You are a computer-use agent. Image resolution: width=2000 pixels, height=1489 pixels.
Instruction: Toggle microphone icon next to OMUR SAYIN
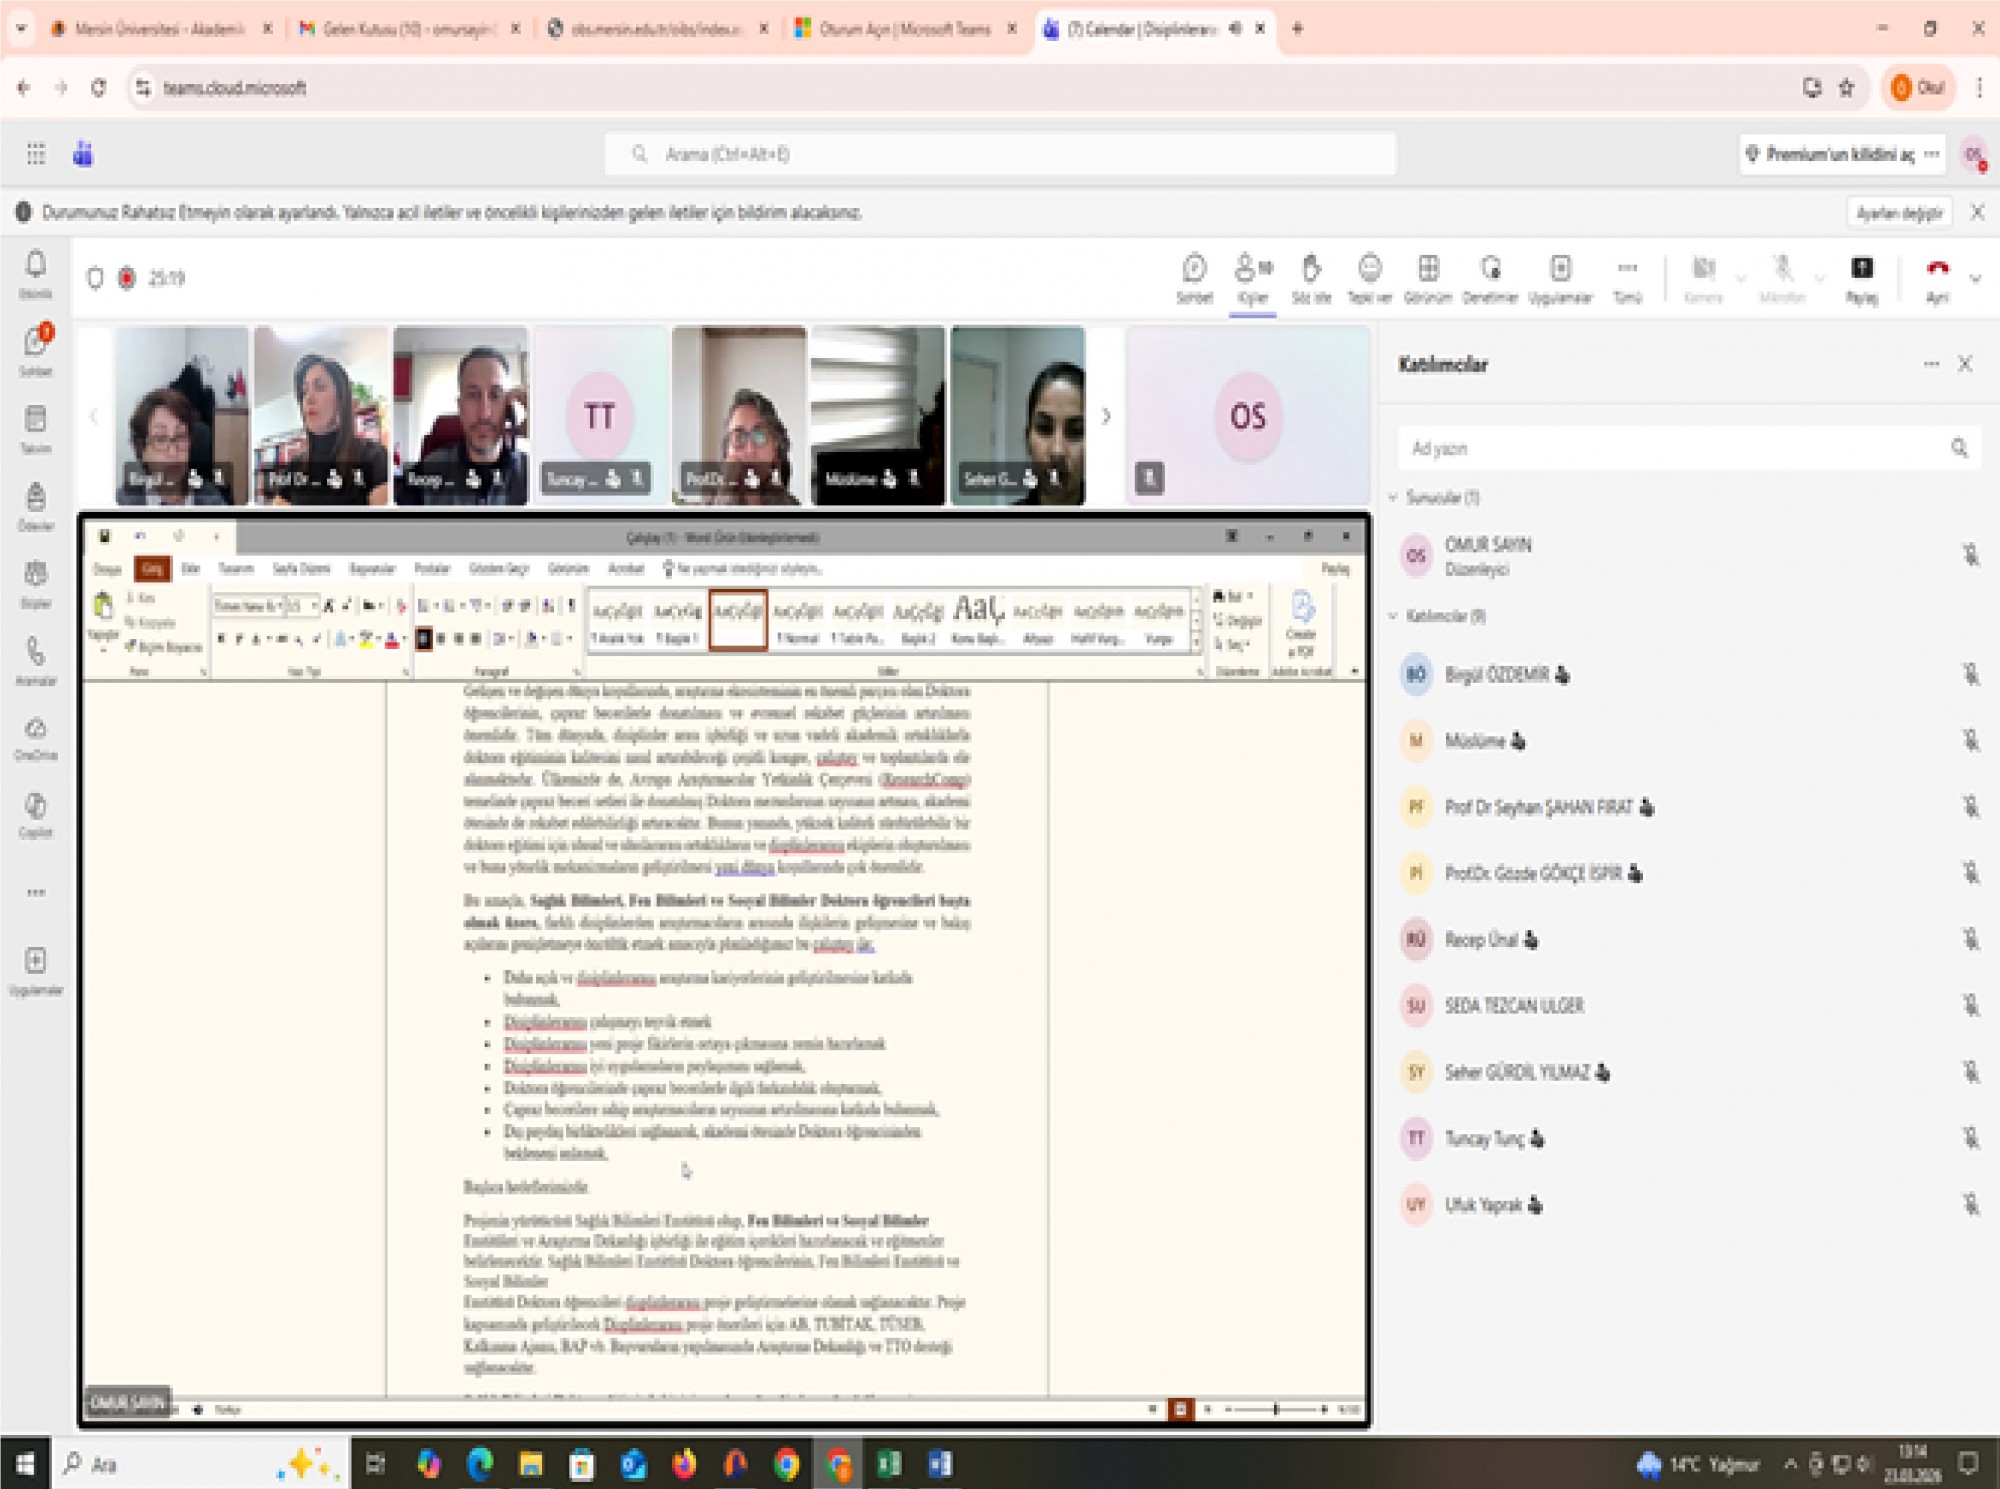pyautogui.click(x=1970, y=555)
